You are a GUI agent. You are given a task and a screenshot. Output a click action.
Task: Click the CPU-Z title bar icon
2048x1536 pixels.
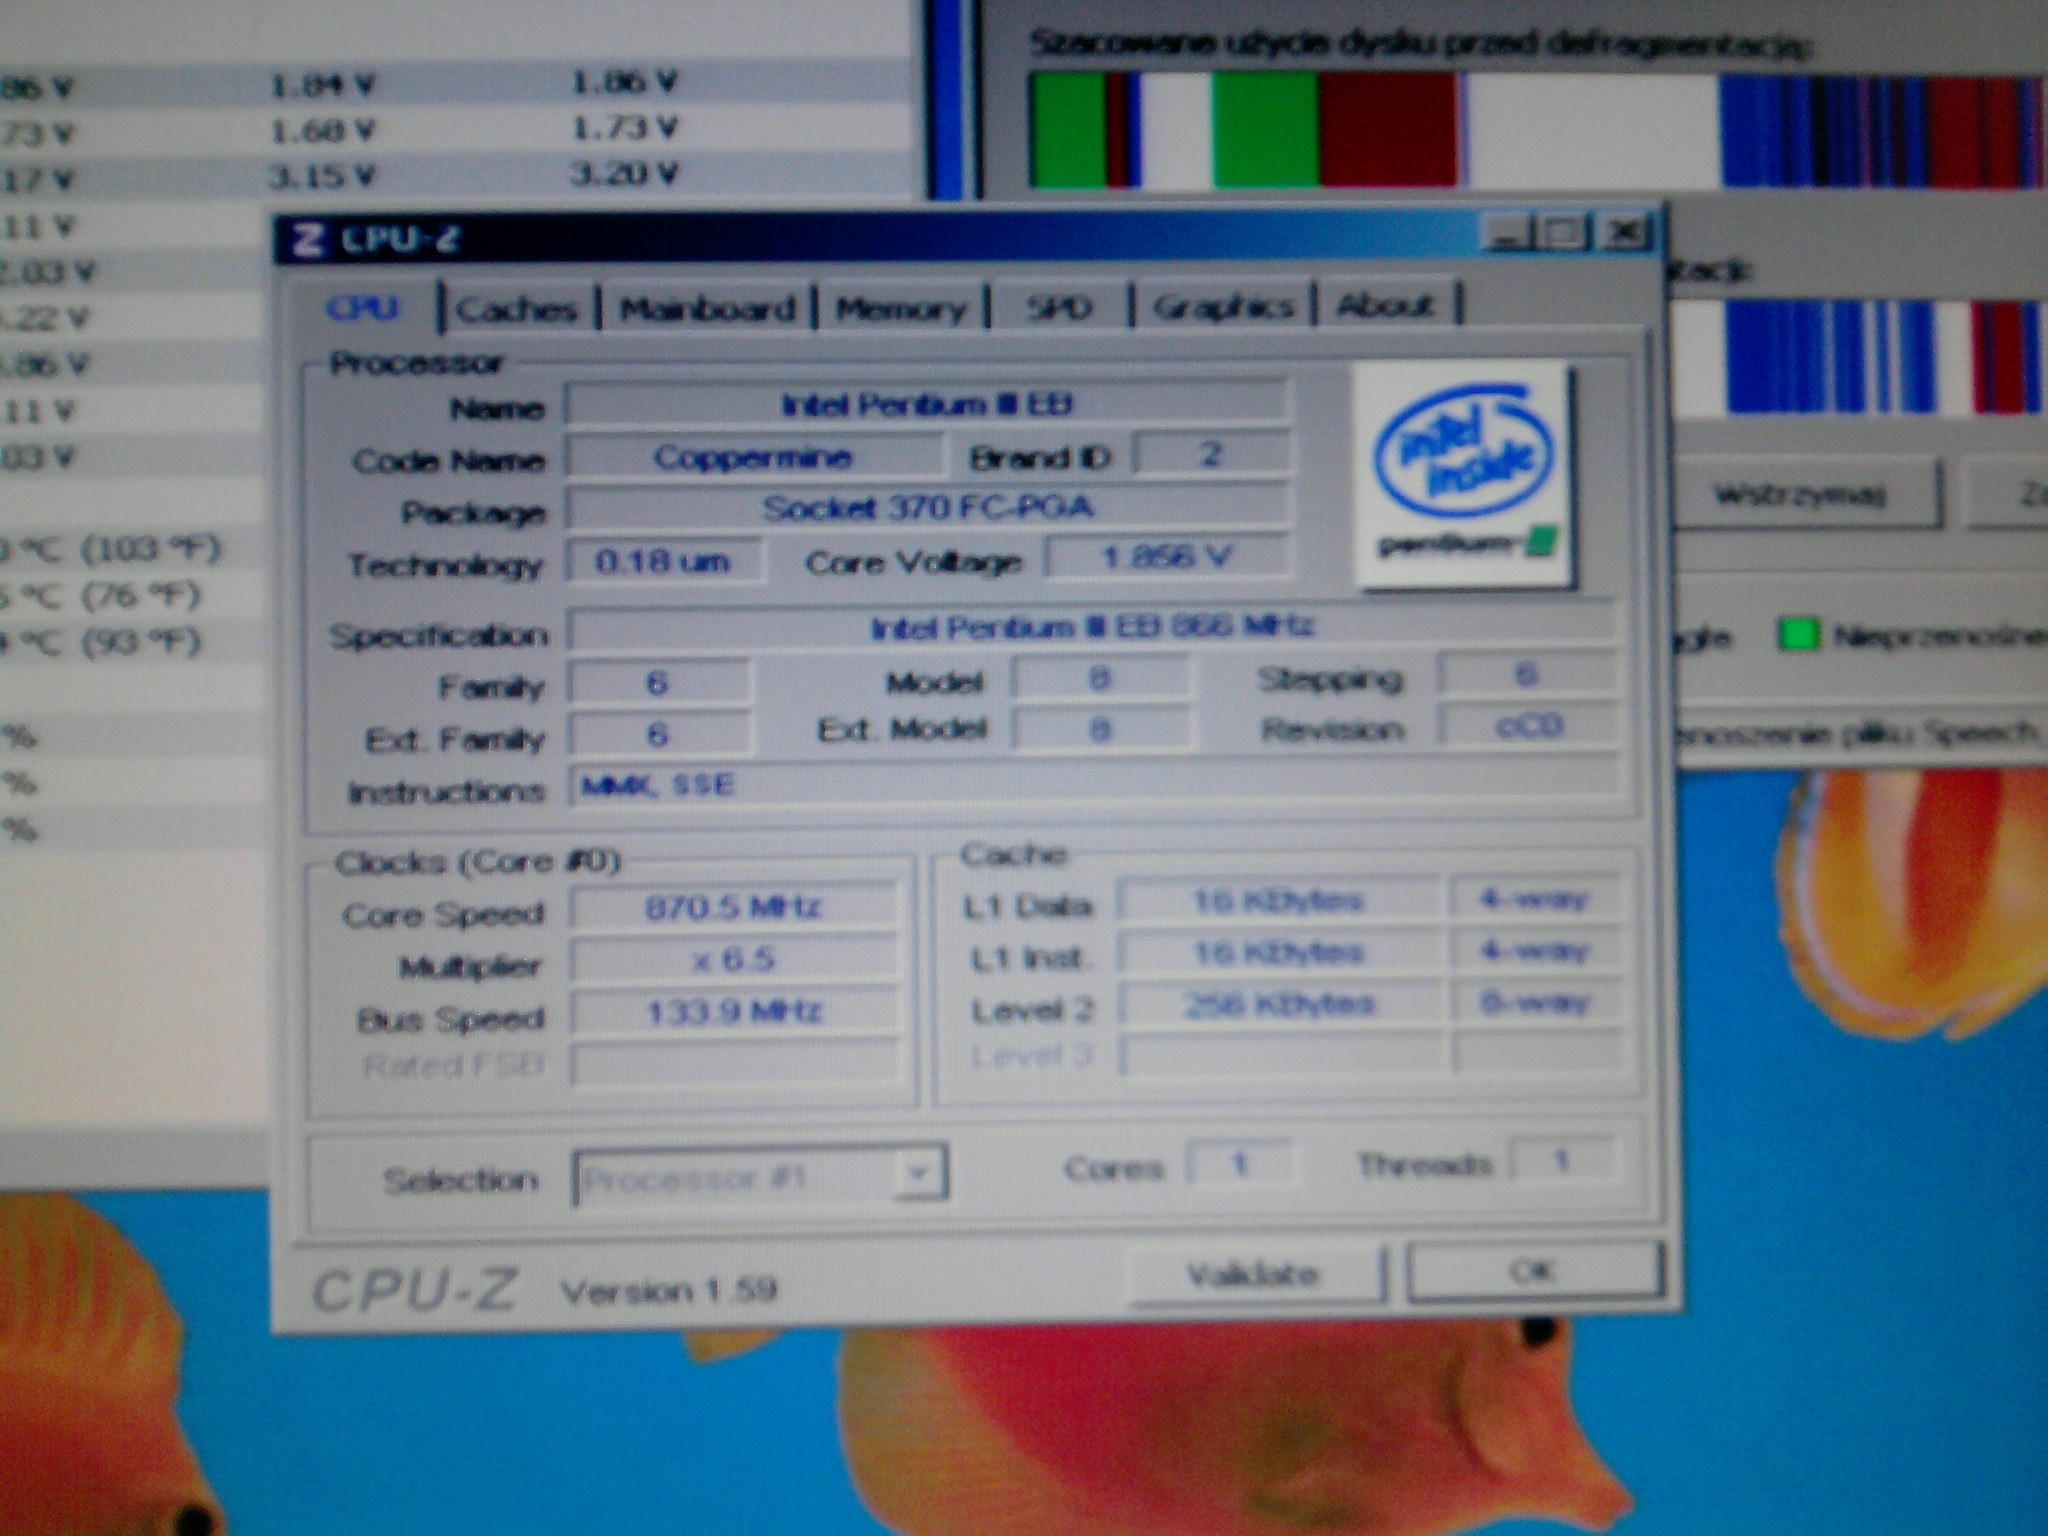[x=308, y=240]
